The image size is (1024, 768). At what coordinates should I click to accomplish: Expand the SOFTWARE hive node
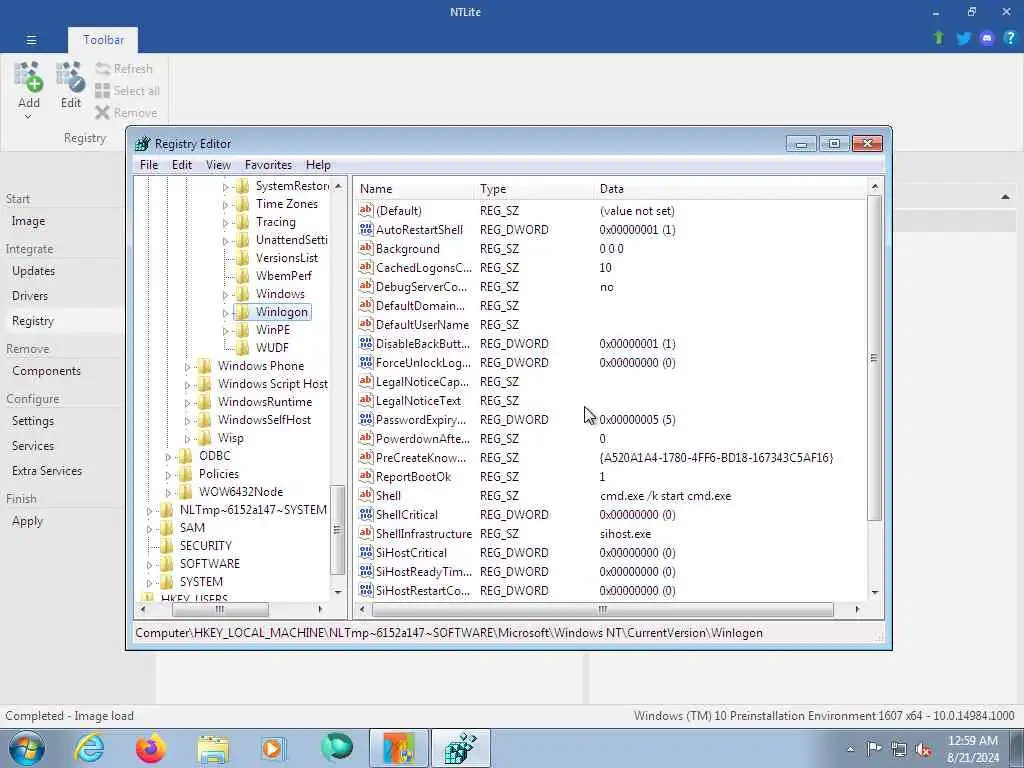click(150, 564)
